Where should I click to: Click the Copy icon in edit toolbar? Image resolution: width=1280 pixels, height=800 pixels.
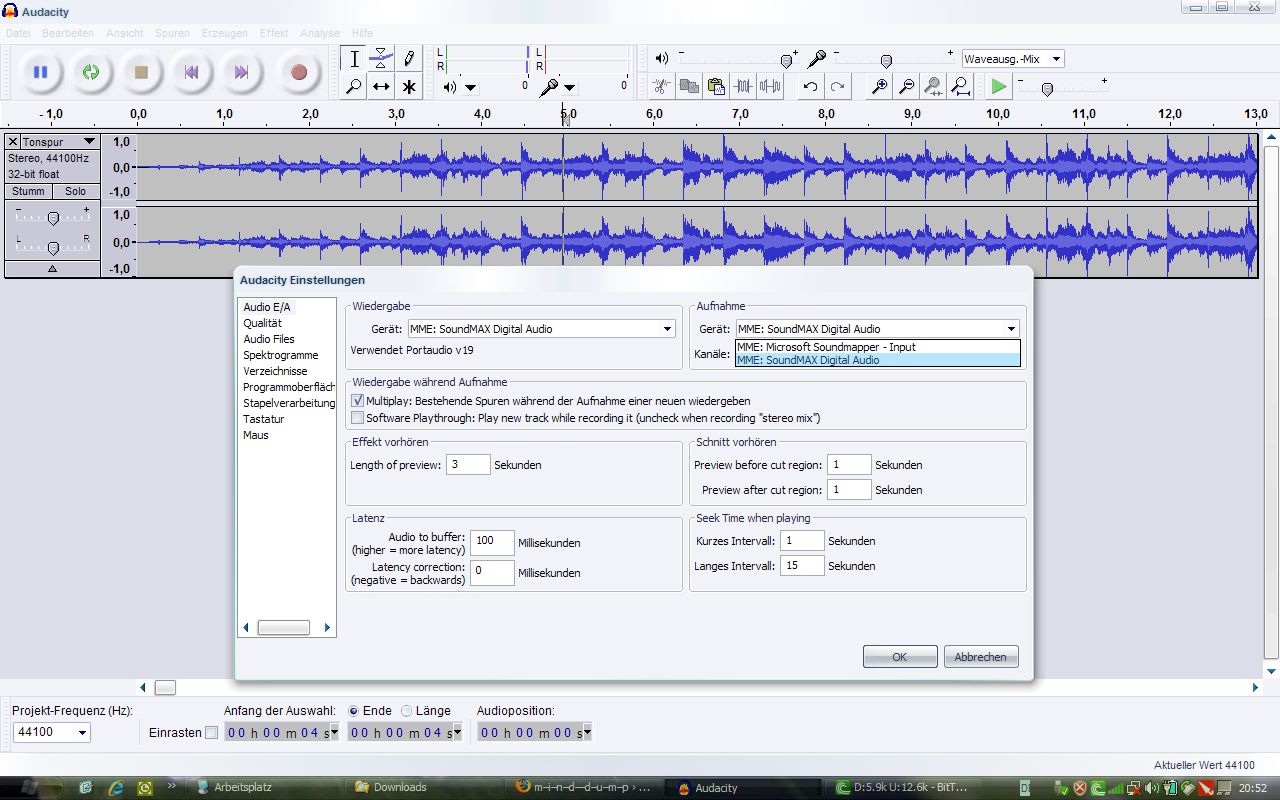click(x=689, y=87)
